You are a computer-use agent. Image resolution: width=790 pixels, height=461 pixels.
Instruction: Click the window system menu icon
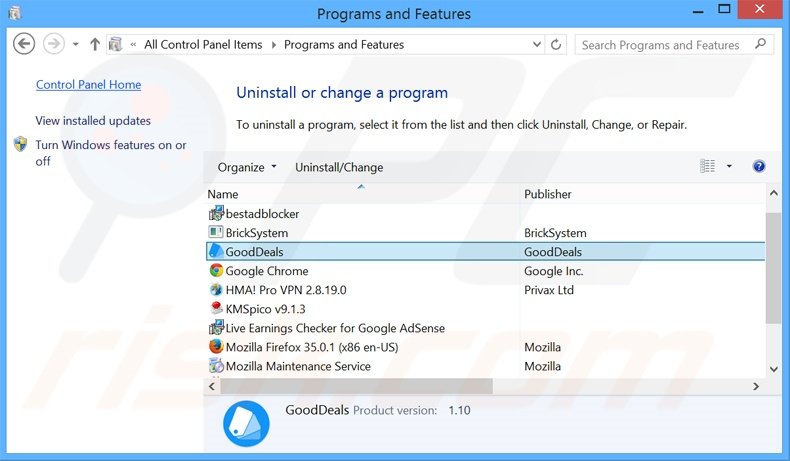tap(15, 13)
